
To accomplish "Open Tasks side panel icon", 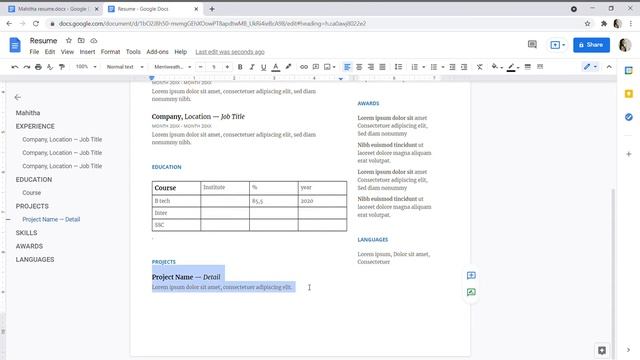I will point(629,117).
